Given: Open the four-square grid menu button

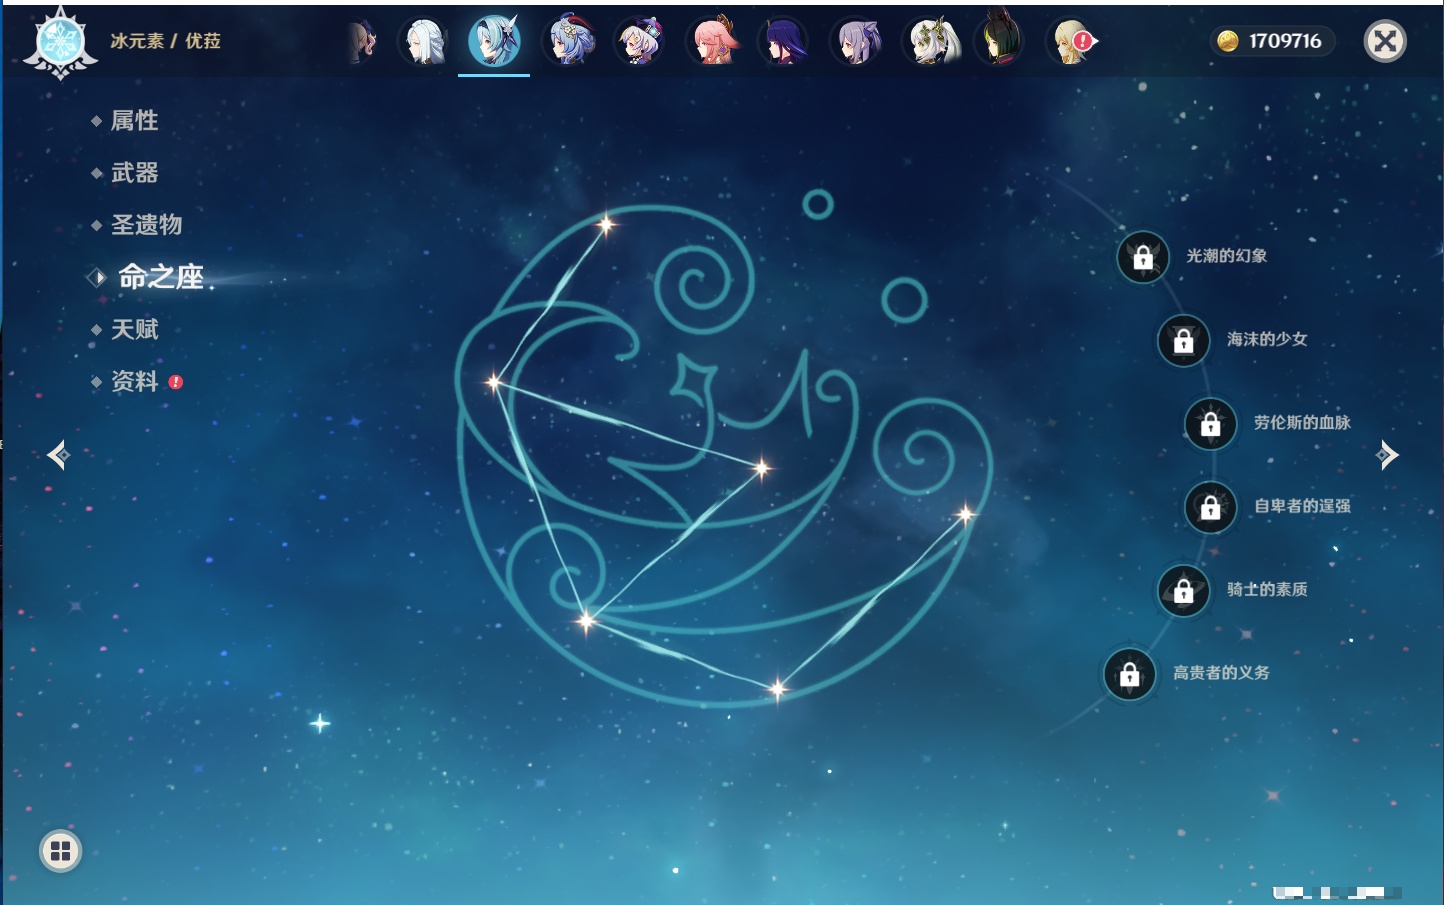Looking at the screenshot, I should pos(60,851).
